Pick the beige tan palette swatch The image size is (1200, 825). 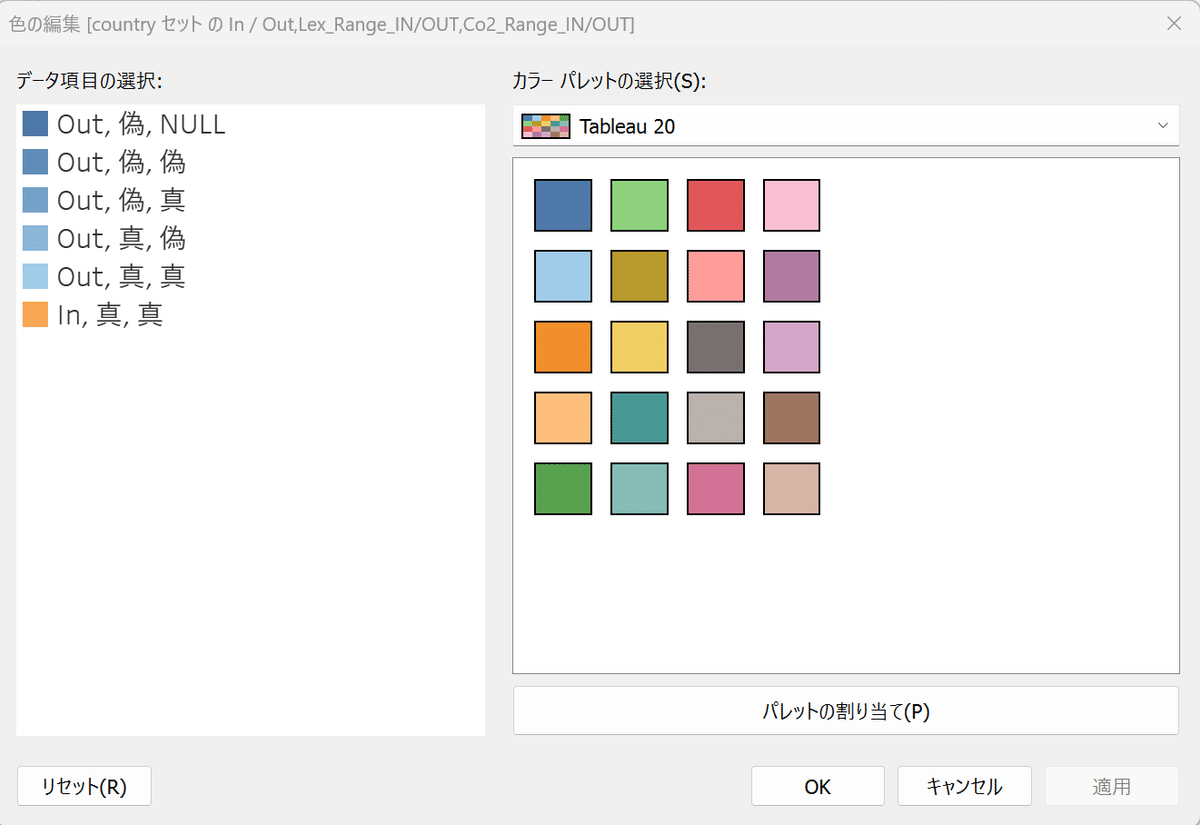[x=792, y=489]
